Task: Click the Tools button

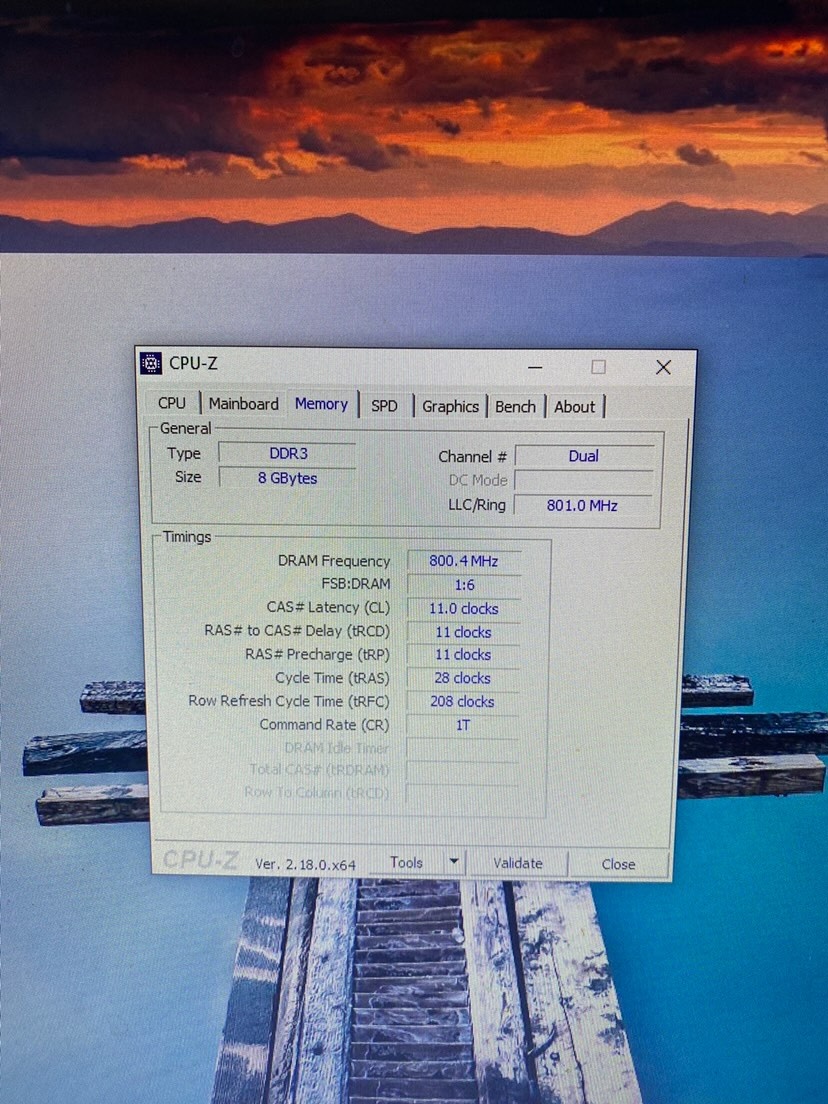Action: pos(407,862)
